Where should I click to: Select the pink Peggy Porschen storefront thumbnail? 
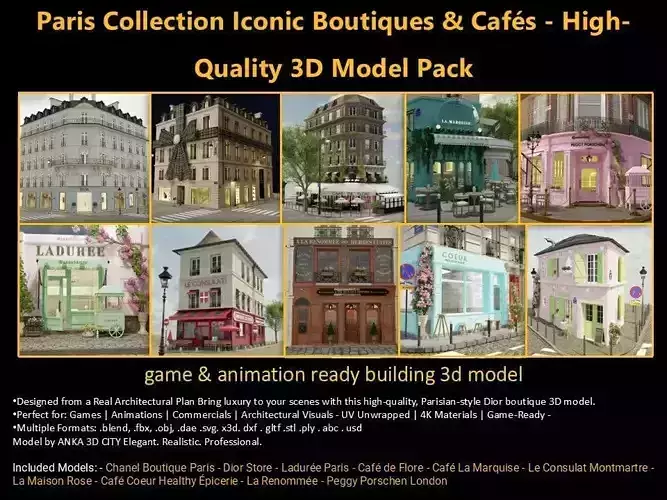tap(586, 158)
